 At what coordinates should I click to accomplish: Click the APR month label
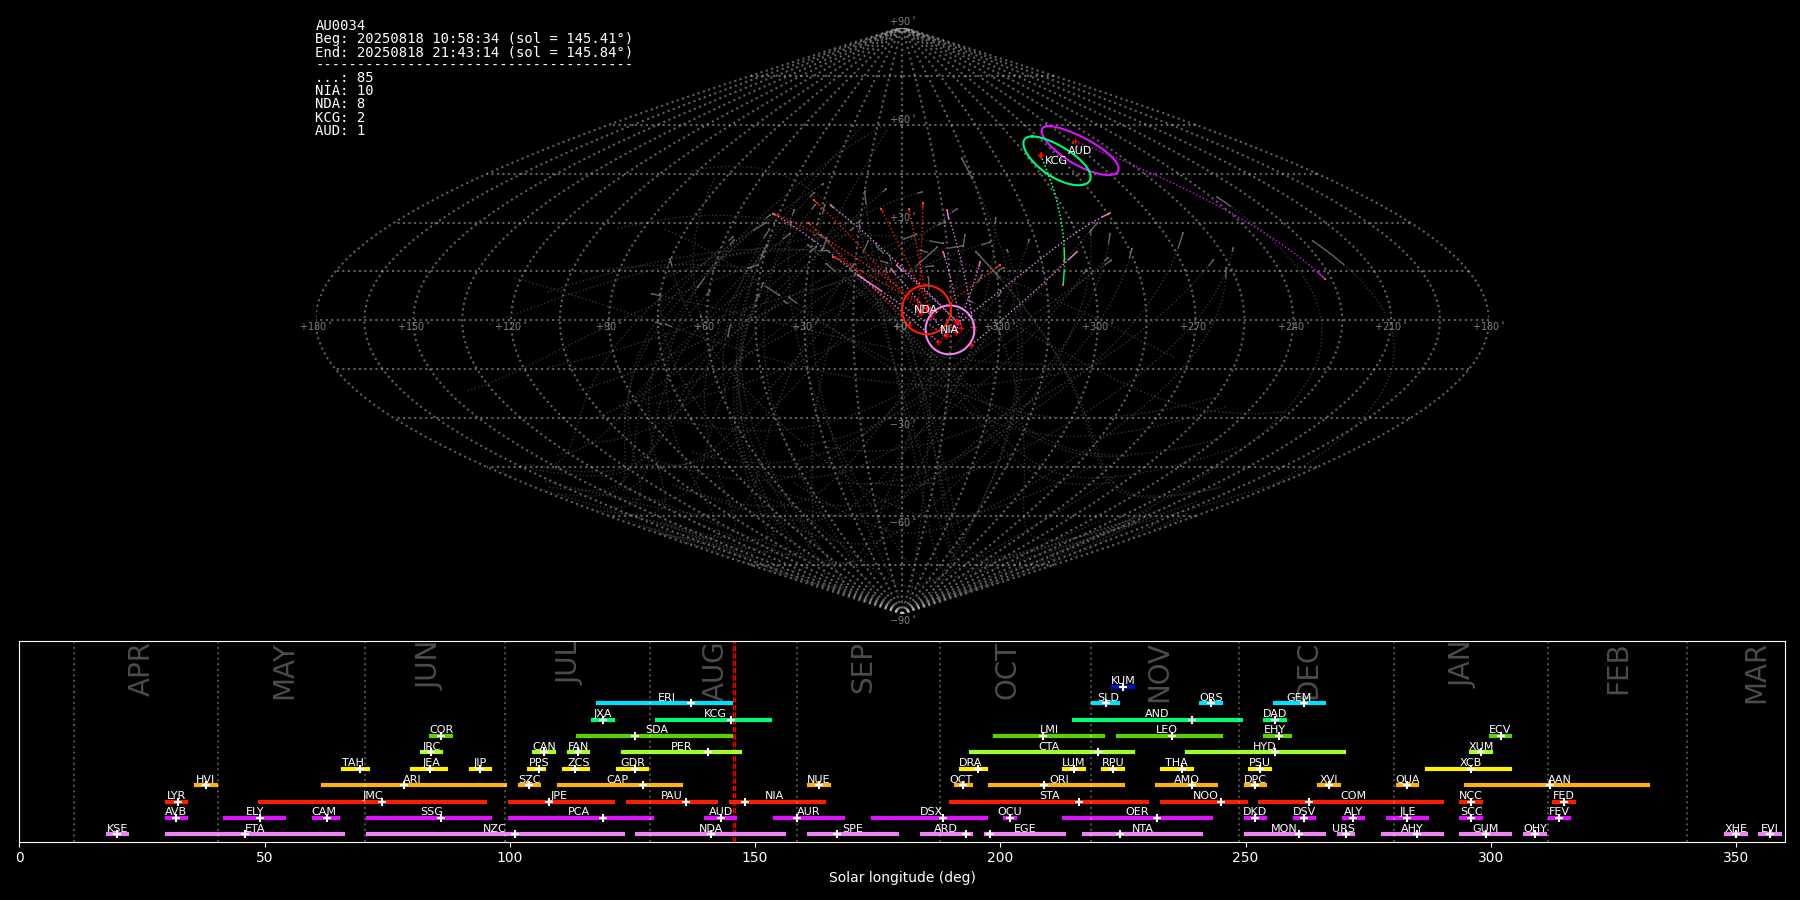139,670
